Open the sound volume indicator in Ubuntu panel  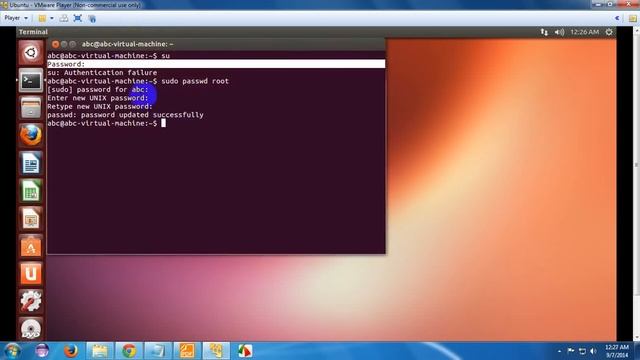click(x=559, y=32)
